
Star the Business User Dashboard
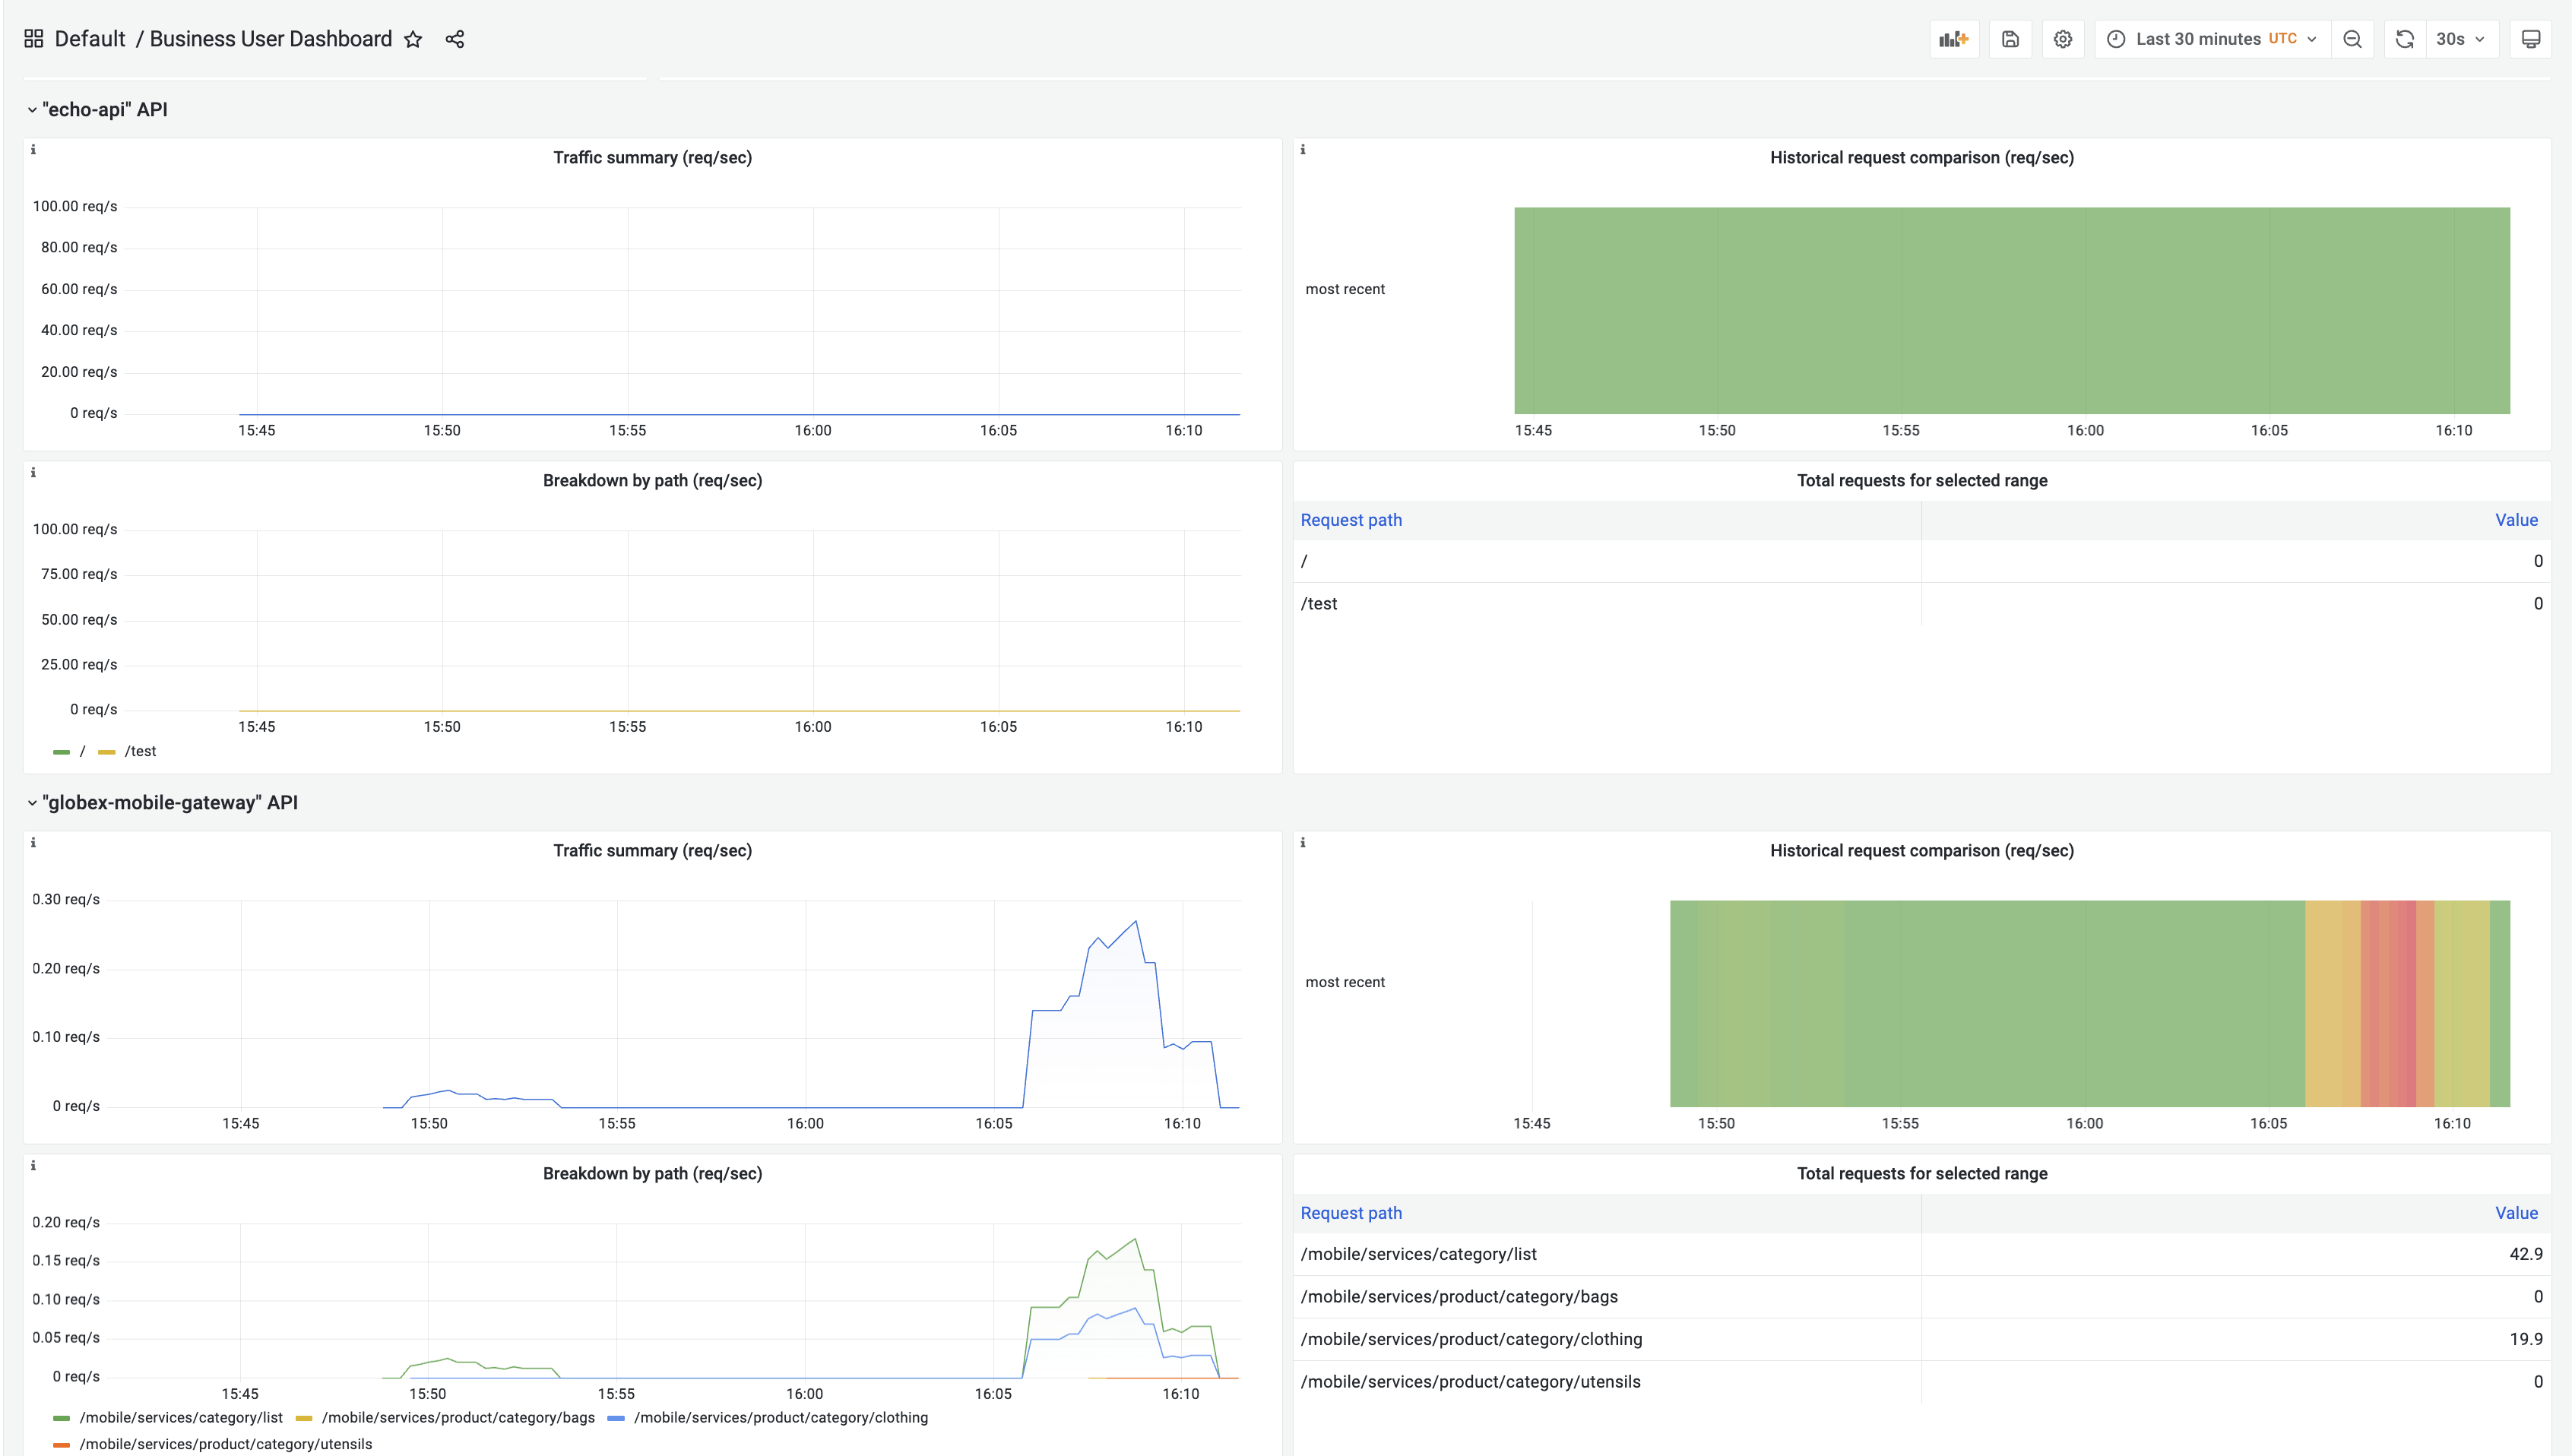(x=413, y=39)
